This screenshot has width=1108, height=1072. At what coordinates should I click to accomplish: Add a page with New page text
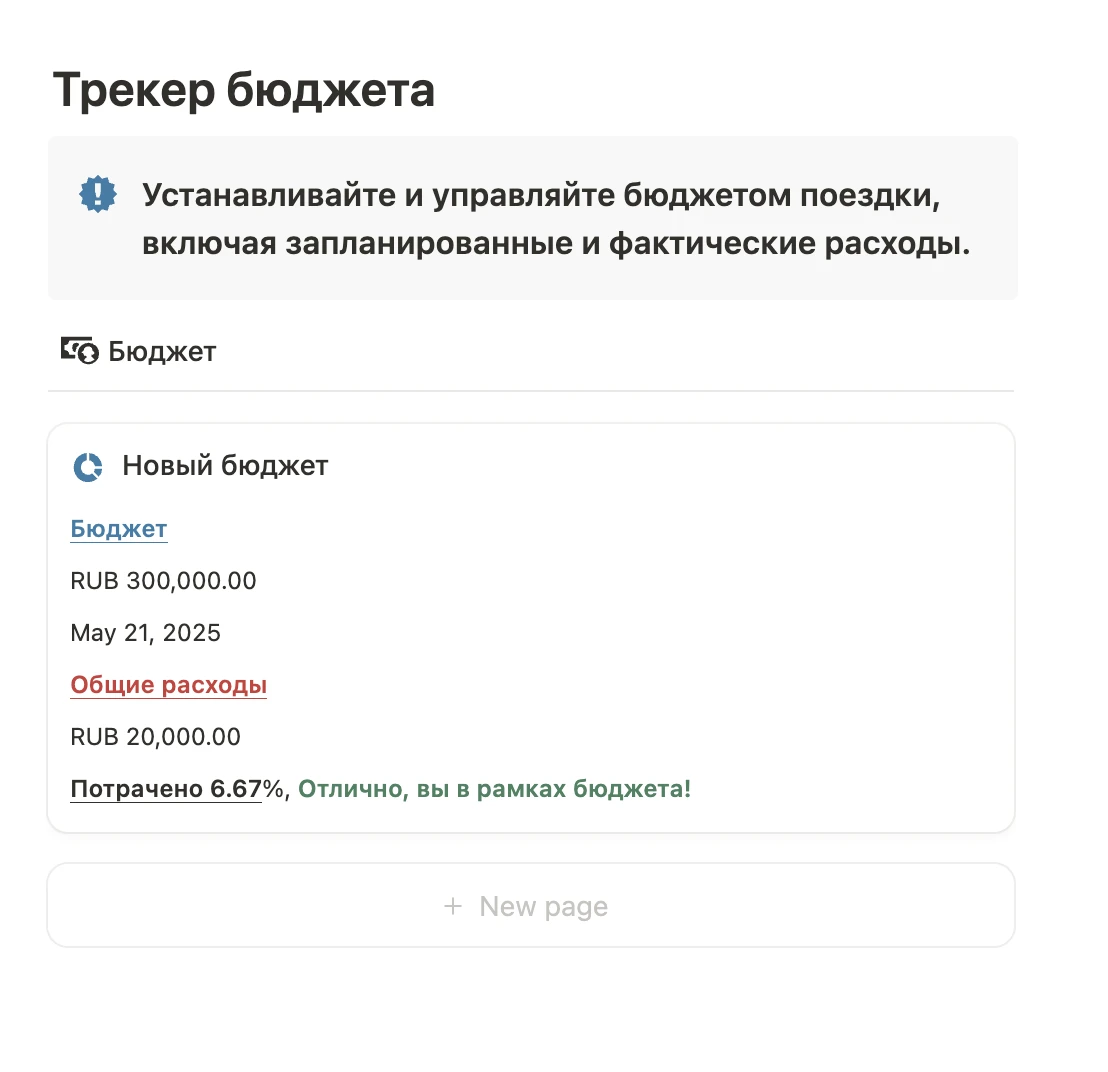click(x=543, y=906)
